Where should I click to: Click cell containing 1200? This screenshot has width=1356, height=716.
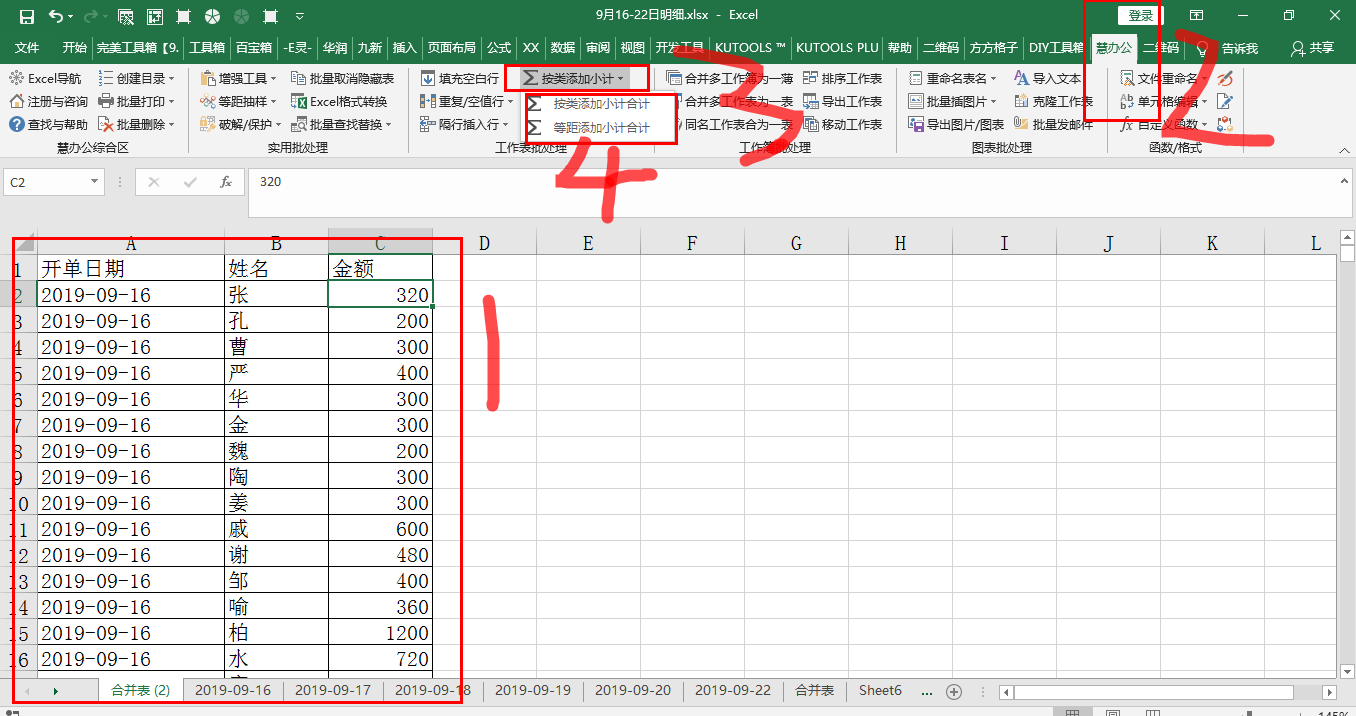380,633
